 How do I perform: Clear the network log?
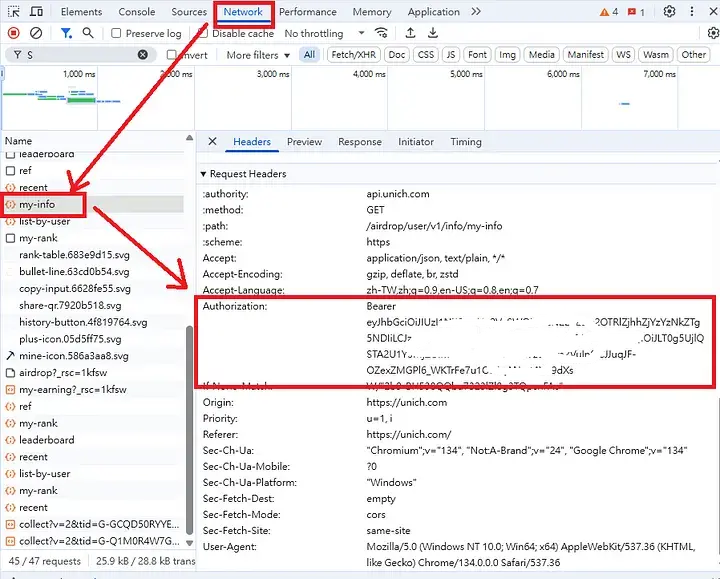(36, 33)
